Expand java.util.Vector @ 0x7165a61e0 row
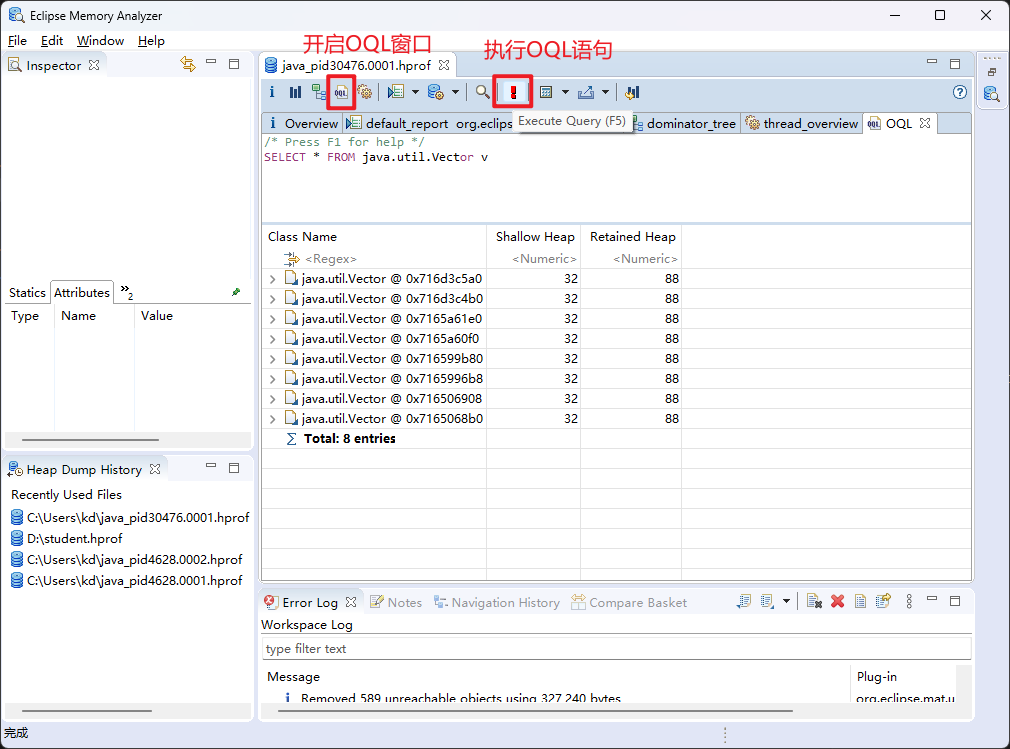Image resolution: width=1010 pixels, height=749 pixels. pyautogui.click(x=272, y=319)
